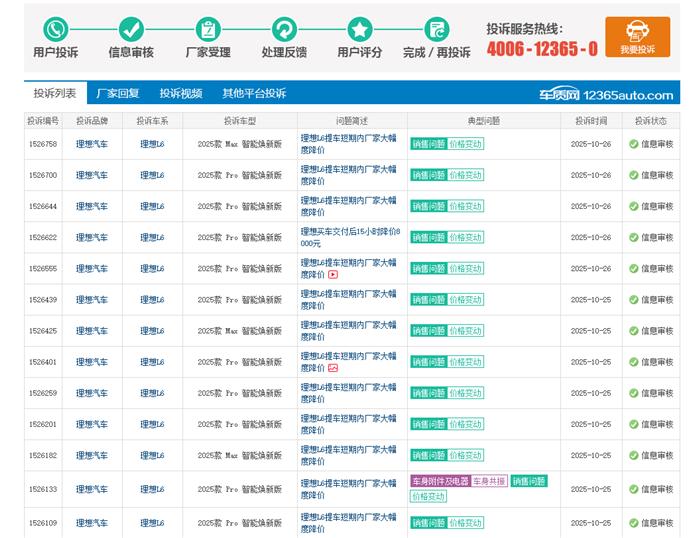This screenshot has width=700, height=538.
Task: Open the 投诉视频 tab
Action: pyautogui.click(x=181, y=93)
